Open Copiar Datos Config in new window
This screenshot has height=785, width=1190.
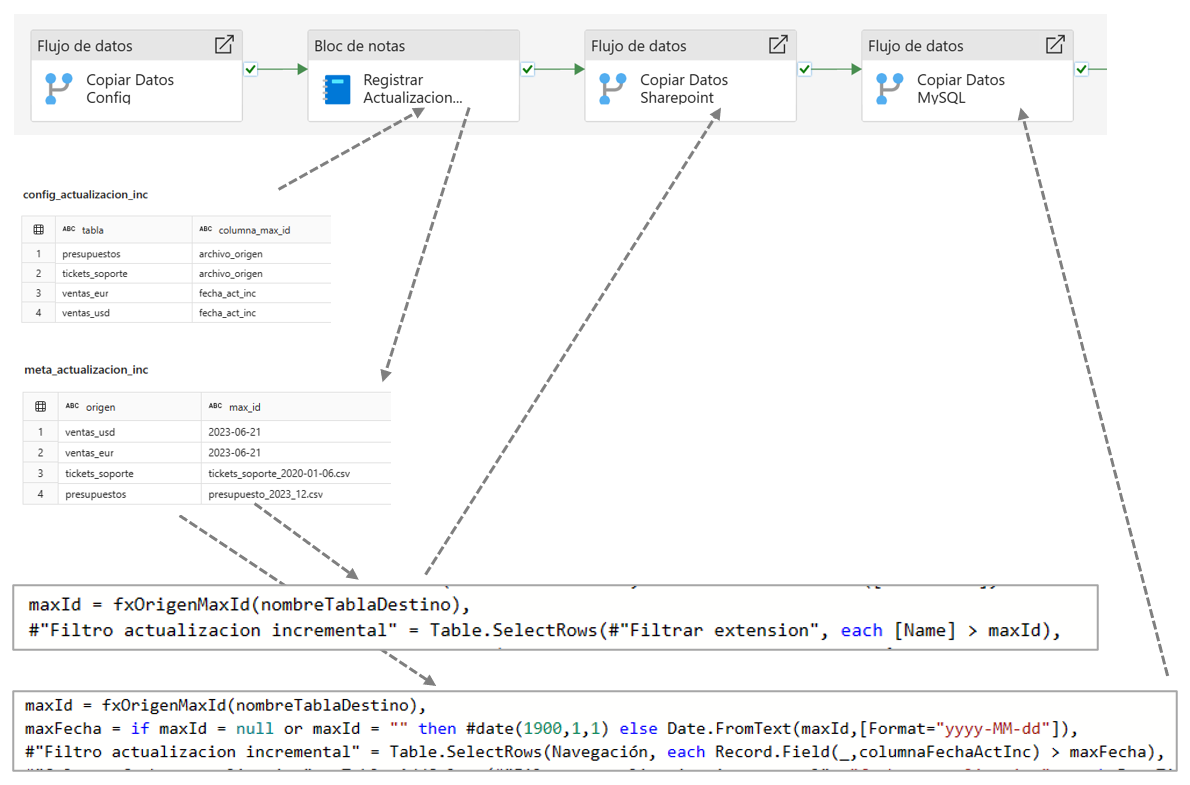pos(224,45)
